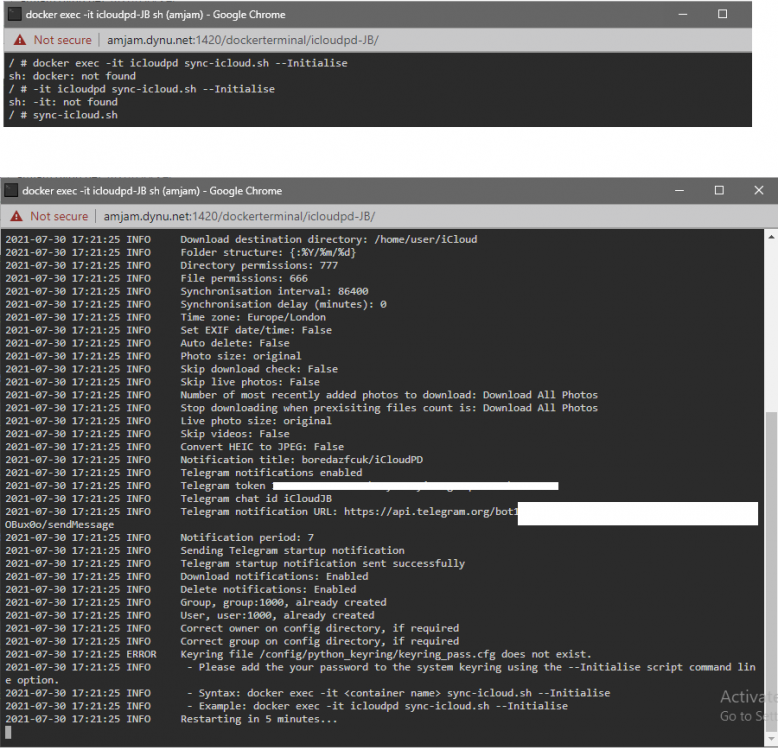Click 'Notification period: 7' line

pyautogui.click(x=247, y=538)
